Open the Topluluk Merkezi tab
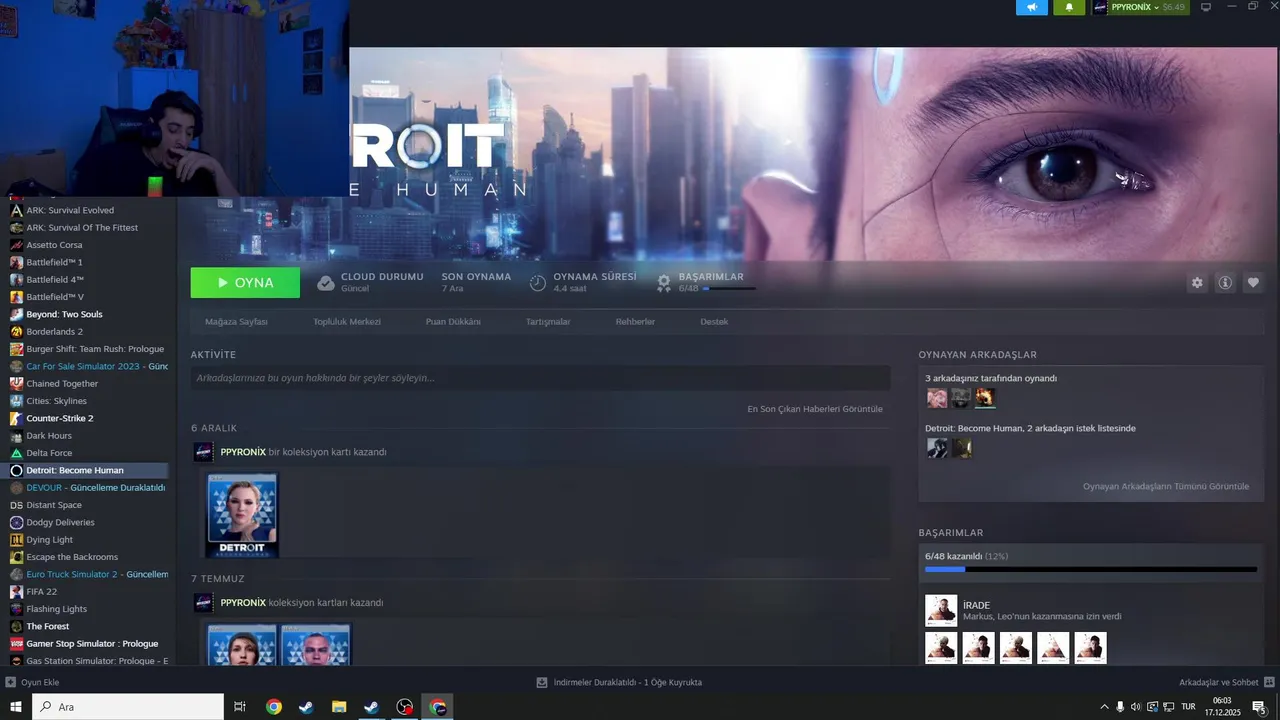This screenshot has height=720, width=1280. (347, 322)
